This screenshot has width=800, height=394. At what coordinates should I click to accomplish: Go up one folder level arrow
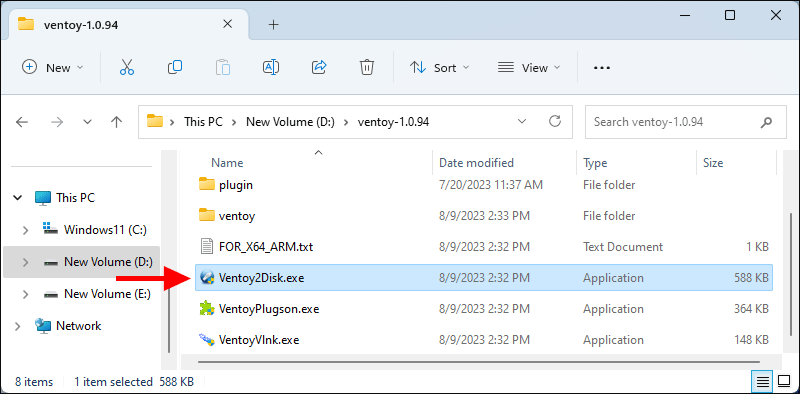pos(116,122)
